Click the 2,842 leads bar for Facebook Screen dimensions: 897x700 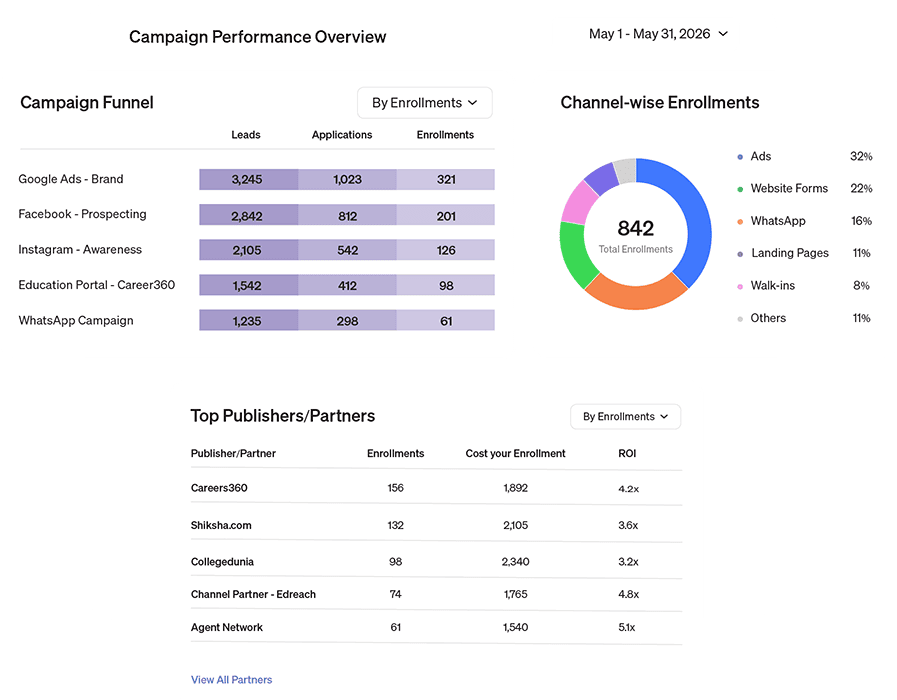click(x=248, y=215)
